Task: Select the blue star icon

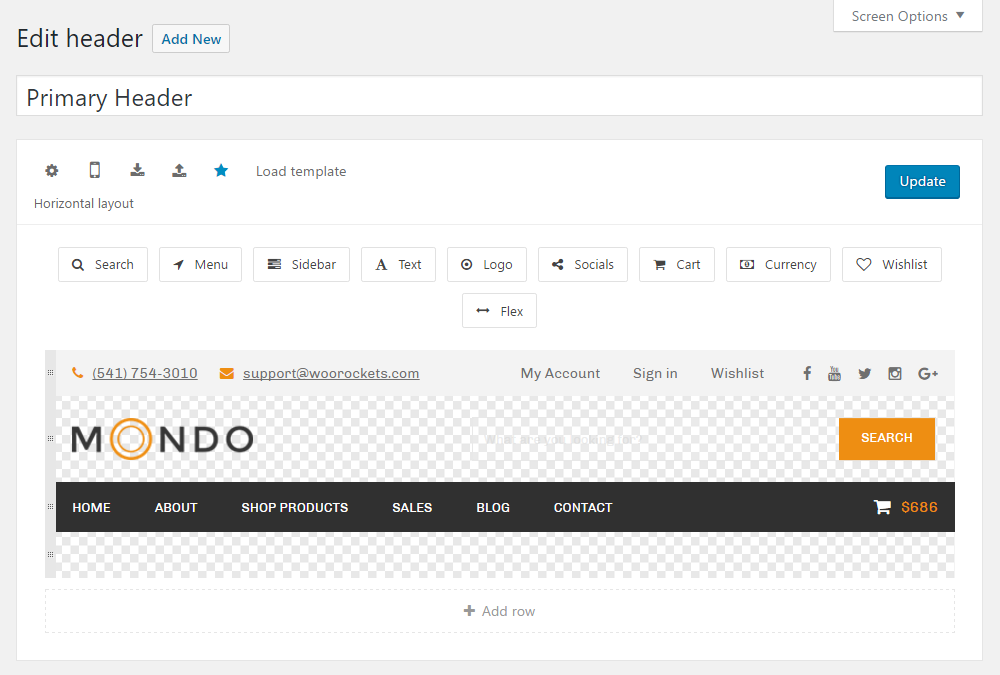Action: coord(221,170)
